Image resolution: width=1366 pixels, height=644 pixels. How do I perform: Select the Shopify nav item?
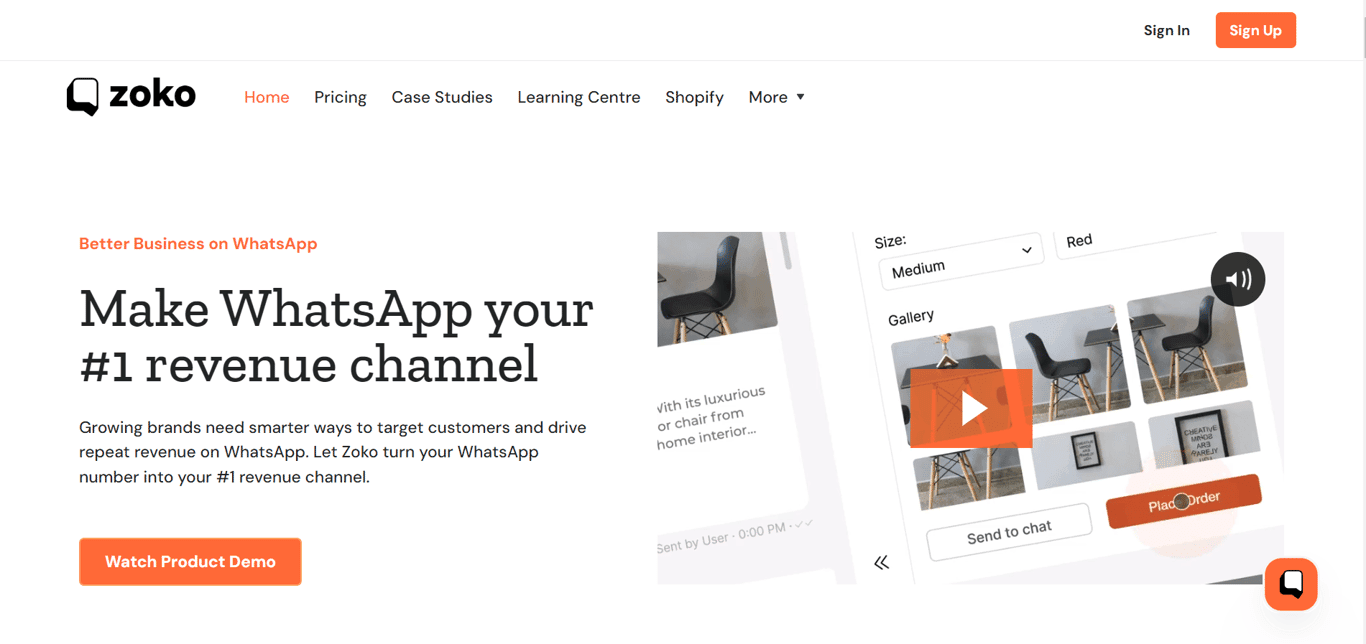[694, 96]
